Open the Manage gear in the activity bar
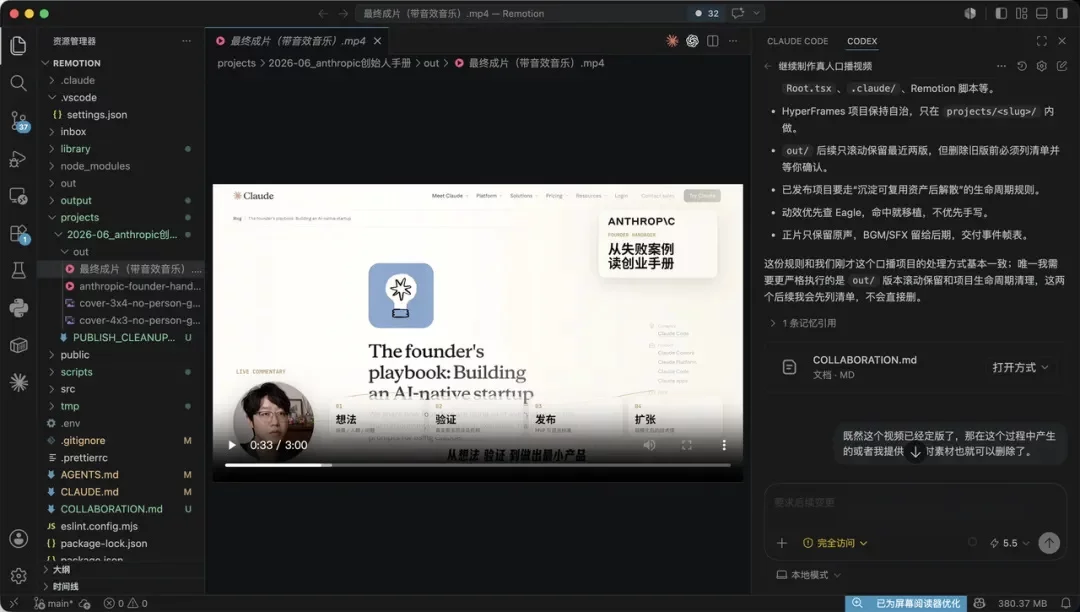Image resolution: width=1080 pixels, height=612 pixels. tap(19, 576)
